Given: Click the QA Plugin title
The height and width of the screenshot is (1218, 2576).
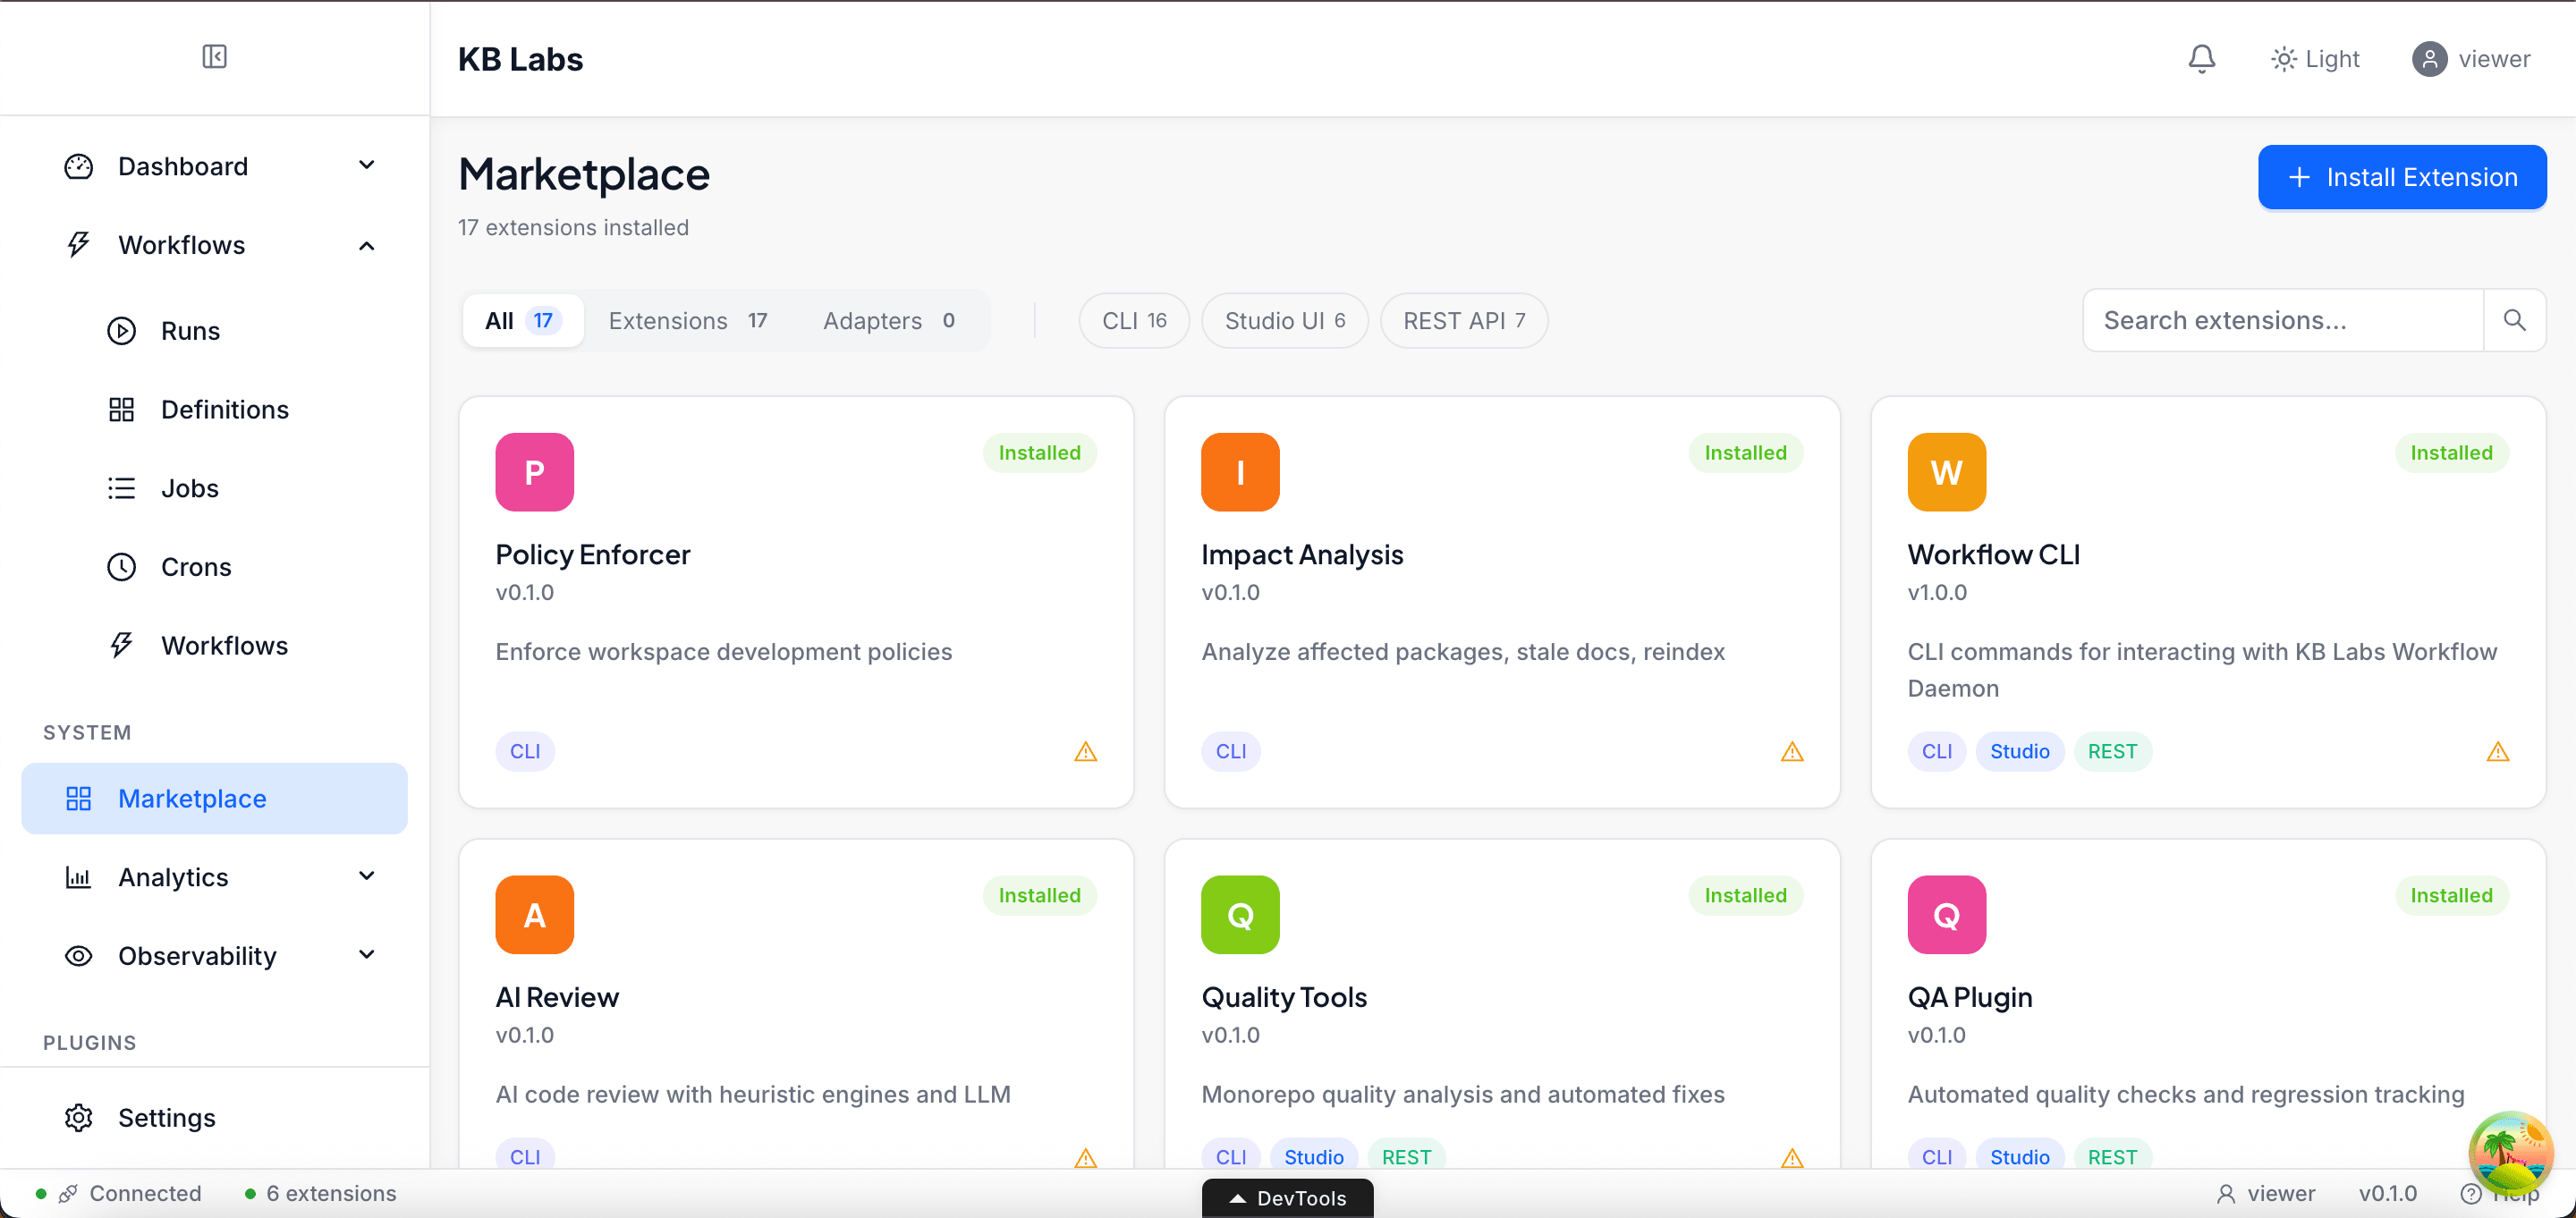Looking at the screenshot, I should coord(1970,997).
